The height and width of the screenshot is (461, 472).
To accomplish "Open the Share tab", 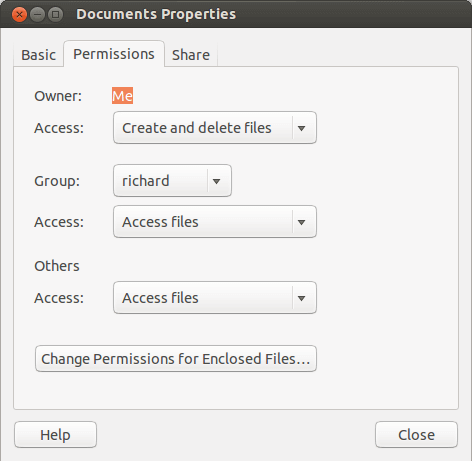I will [x=191, y=55].
